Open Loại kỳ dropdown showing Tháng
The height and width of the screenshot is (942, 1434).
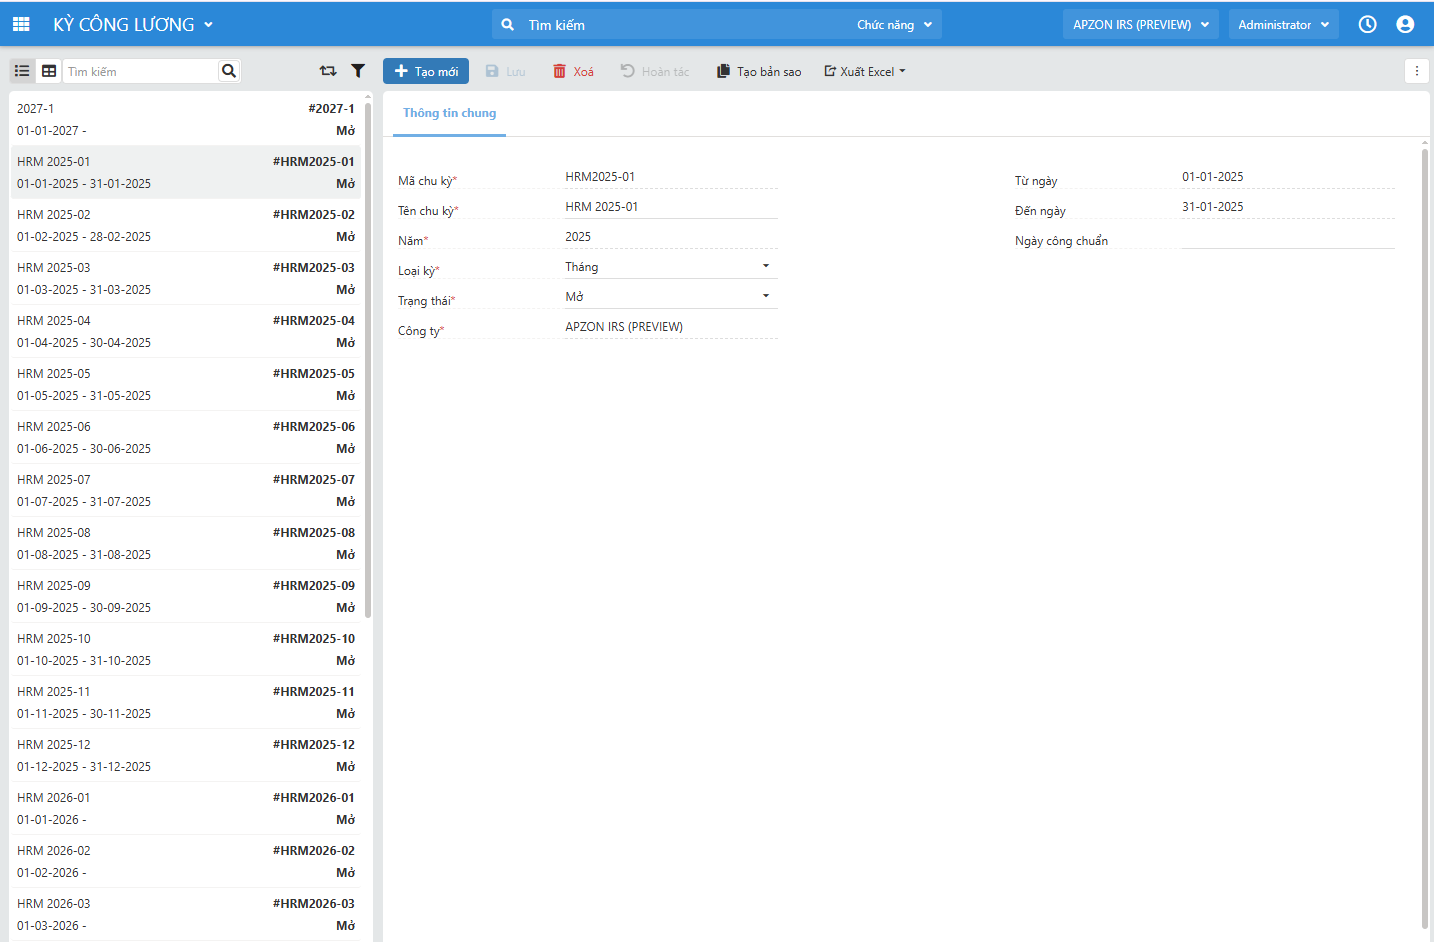point(670,267)
